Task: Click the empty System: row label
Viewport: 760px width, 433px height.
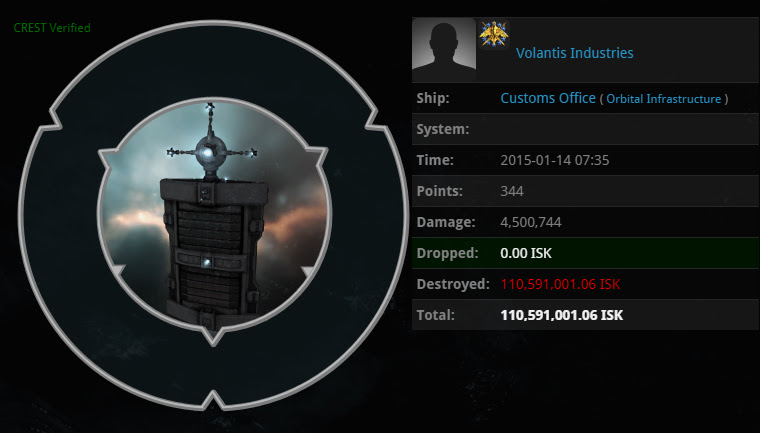Action: (443, 129)
